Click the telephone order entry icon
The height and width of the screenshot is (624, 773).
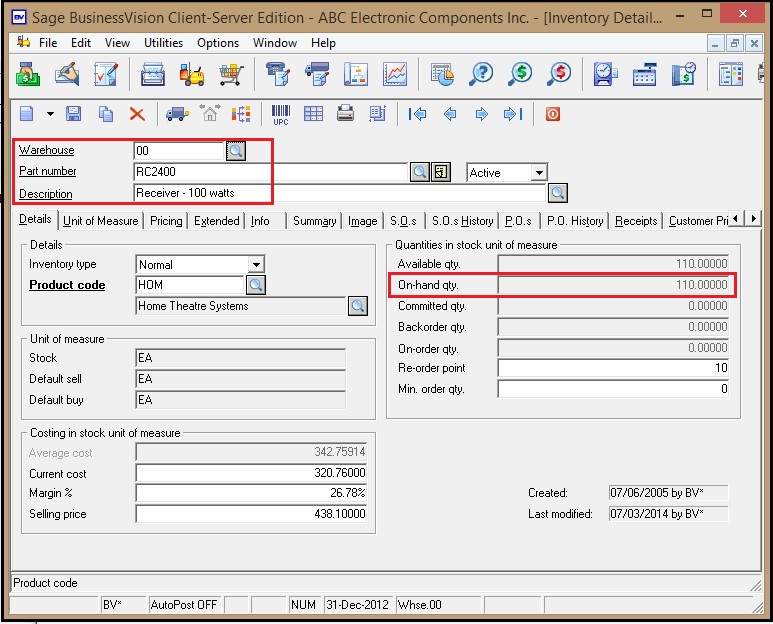279,74
